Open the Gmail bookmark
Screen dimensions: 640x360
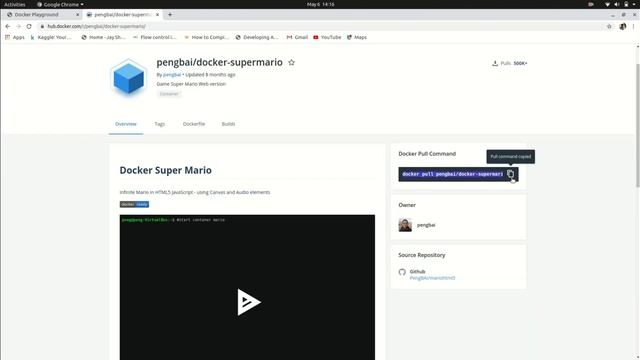[297, 37]
